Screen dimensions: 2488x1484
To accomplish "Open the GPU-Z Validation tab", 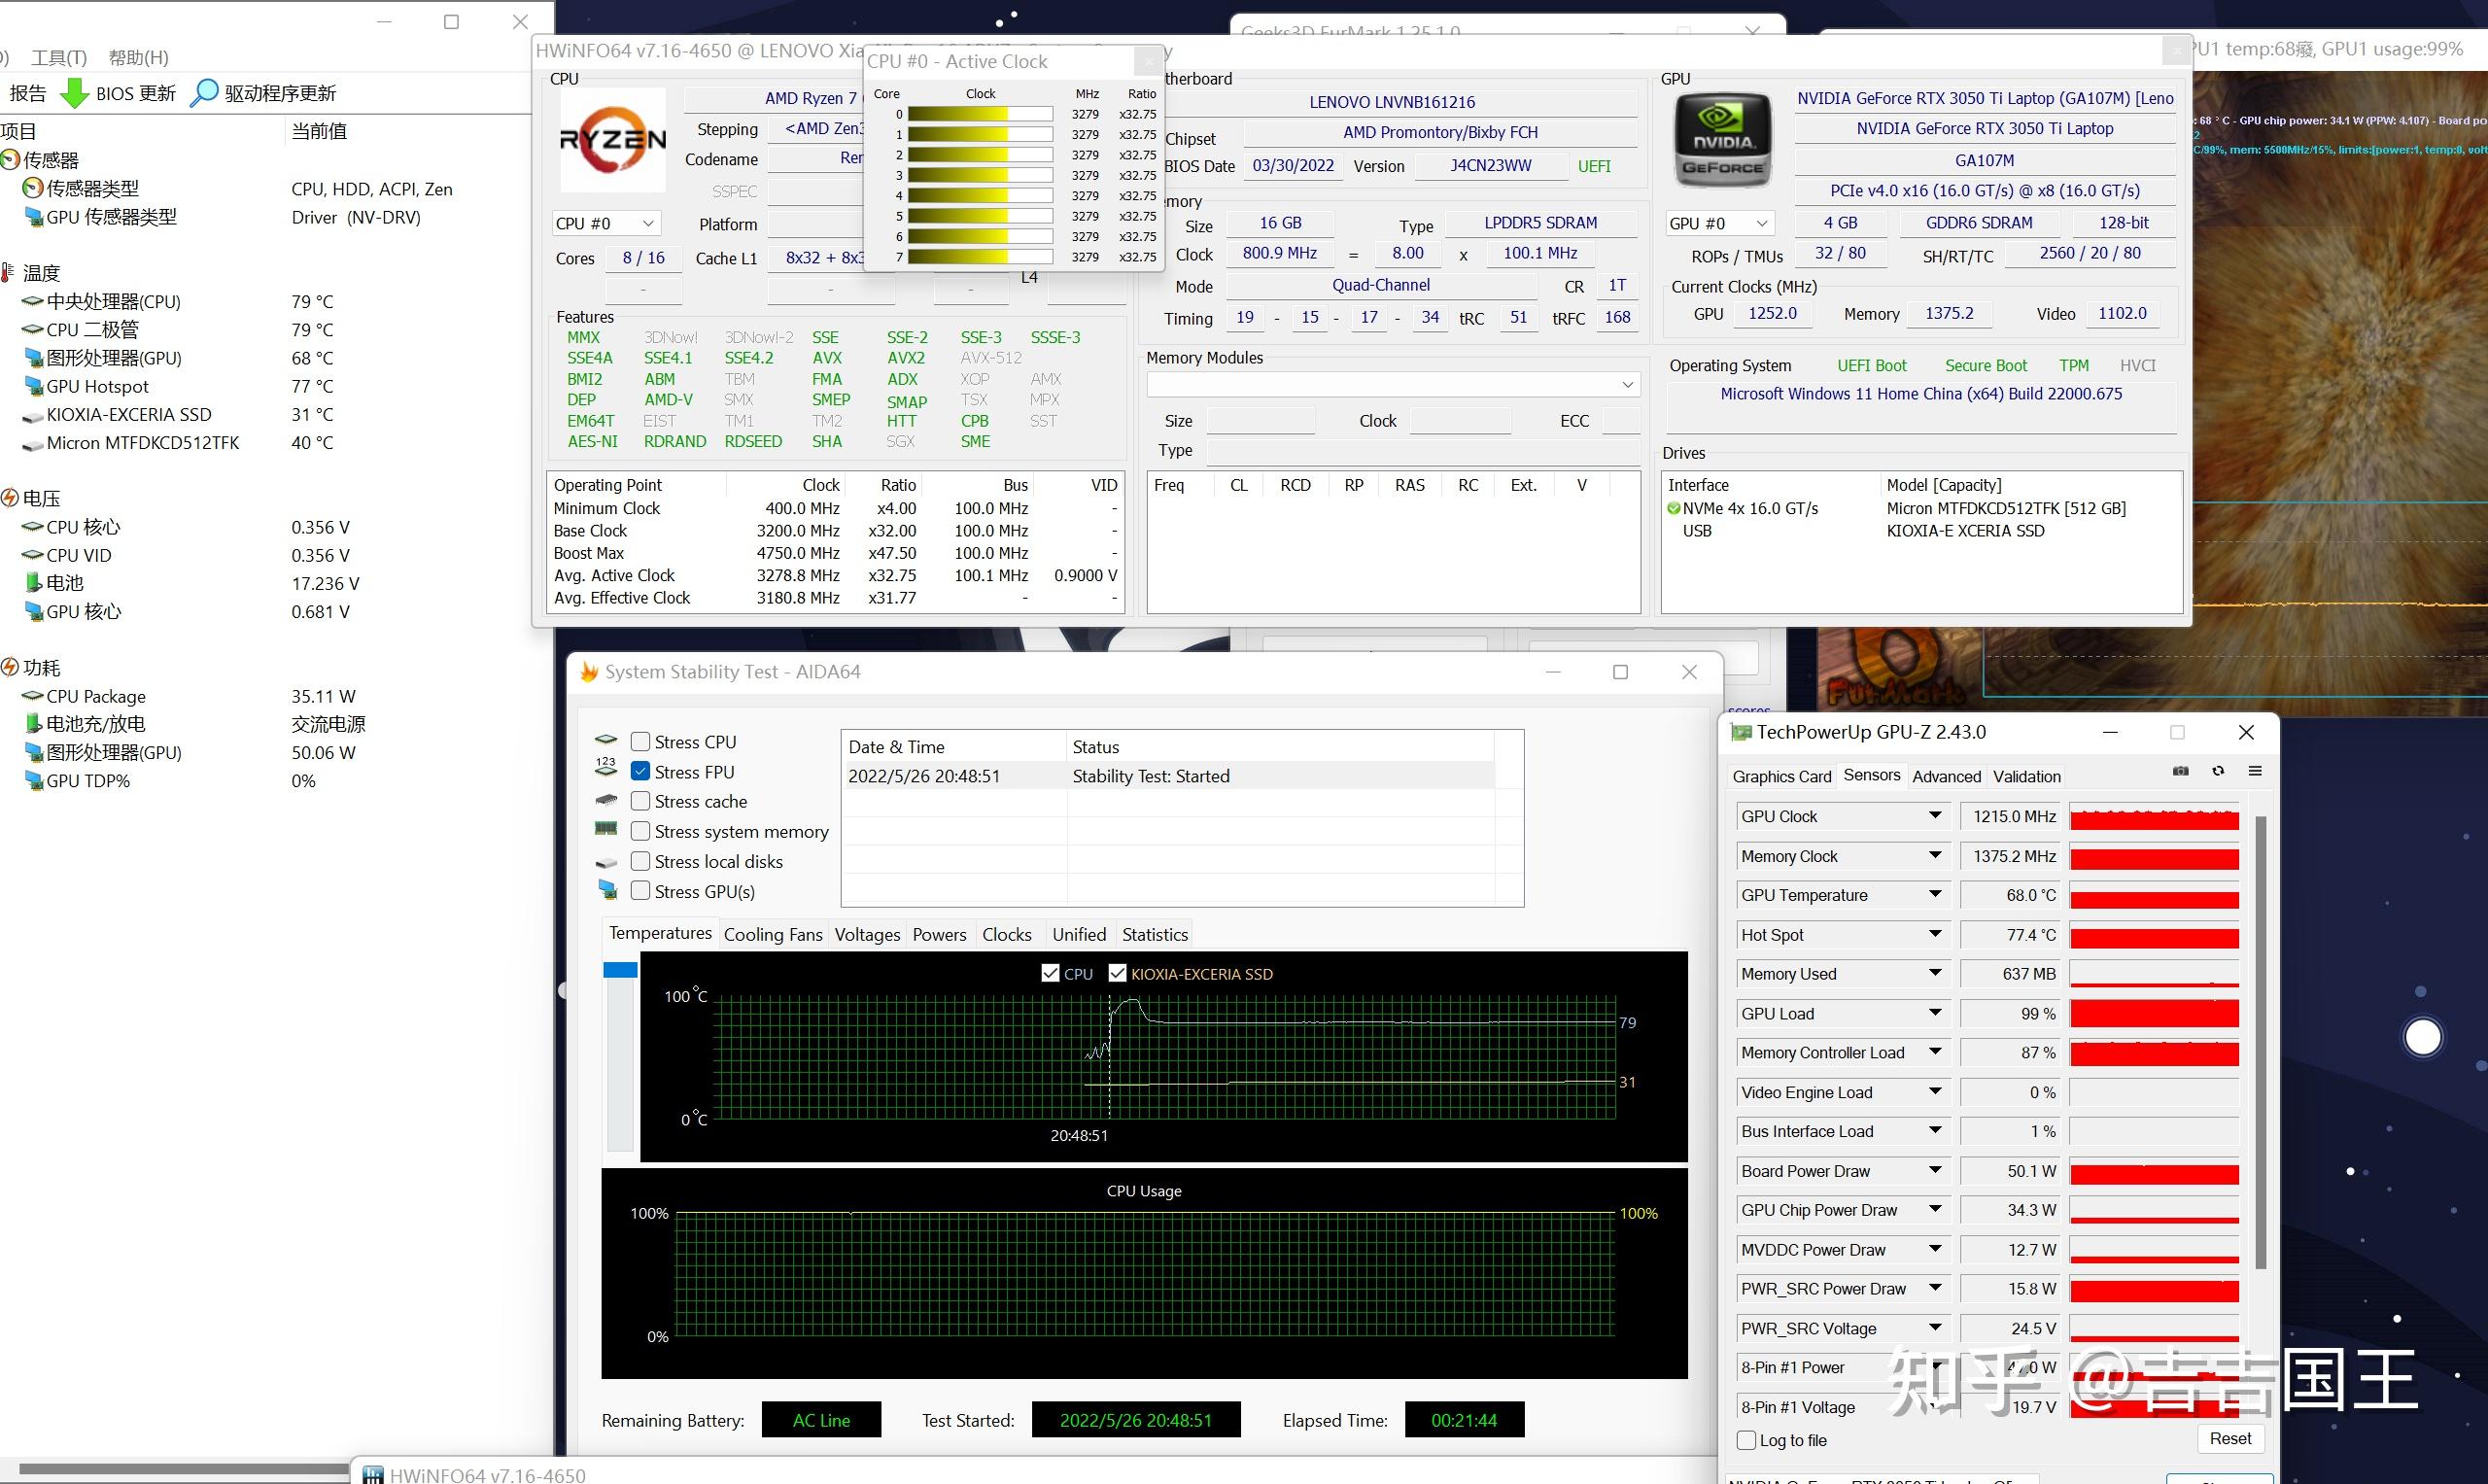I will (2026, 776).
